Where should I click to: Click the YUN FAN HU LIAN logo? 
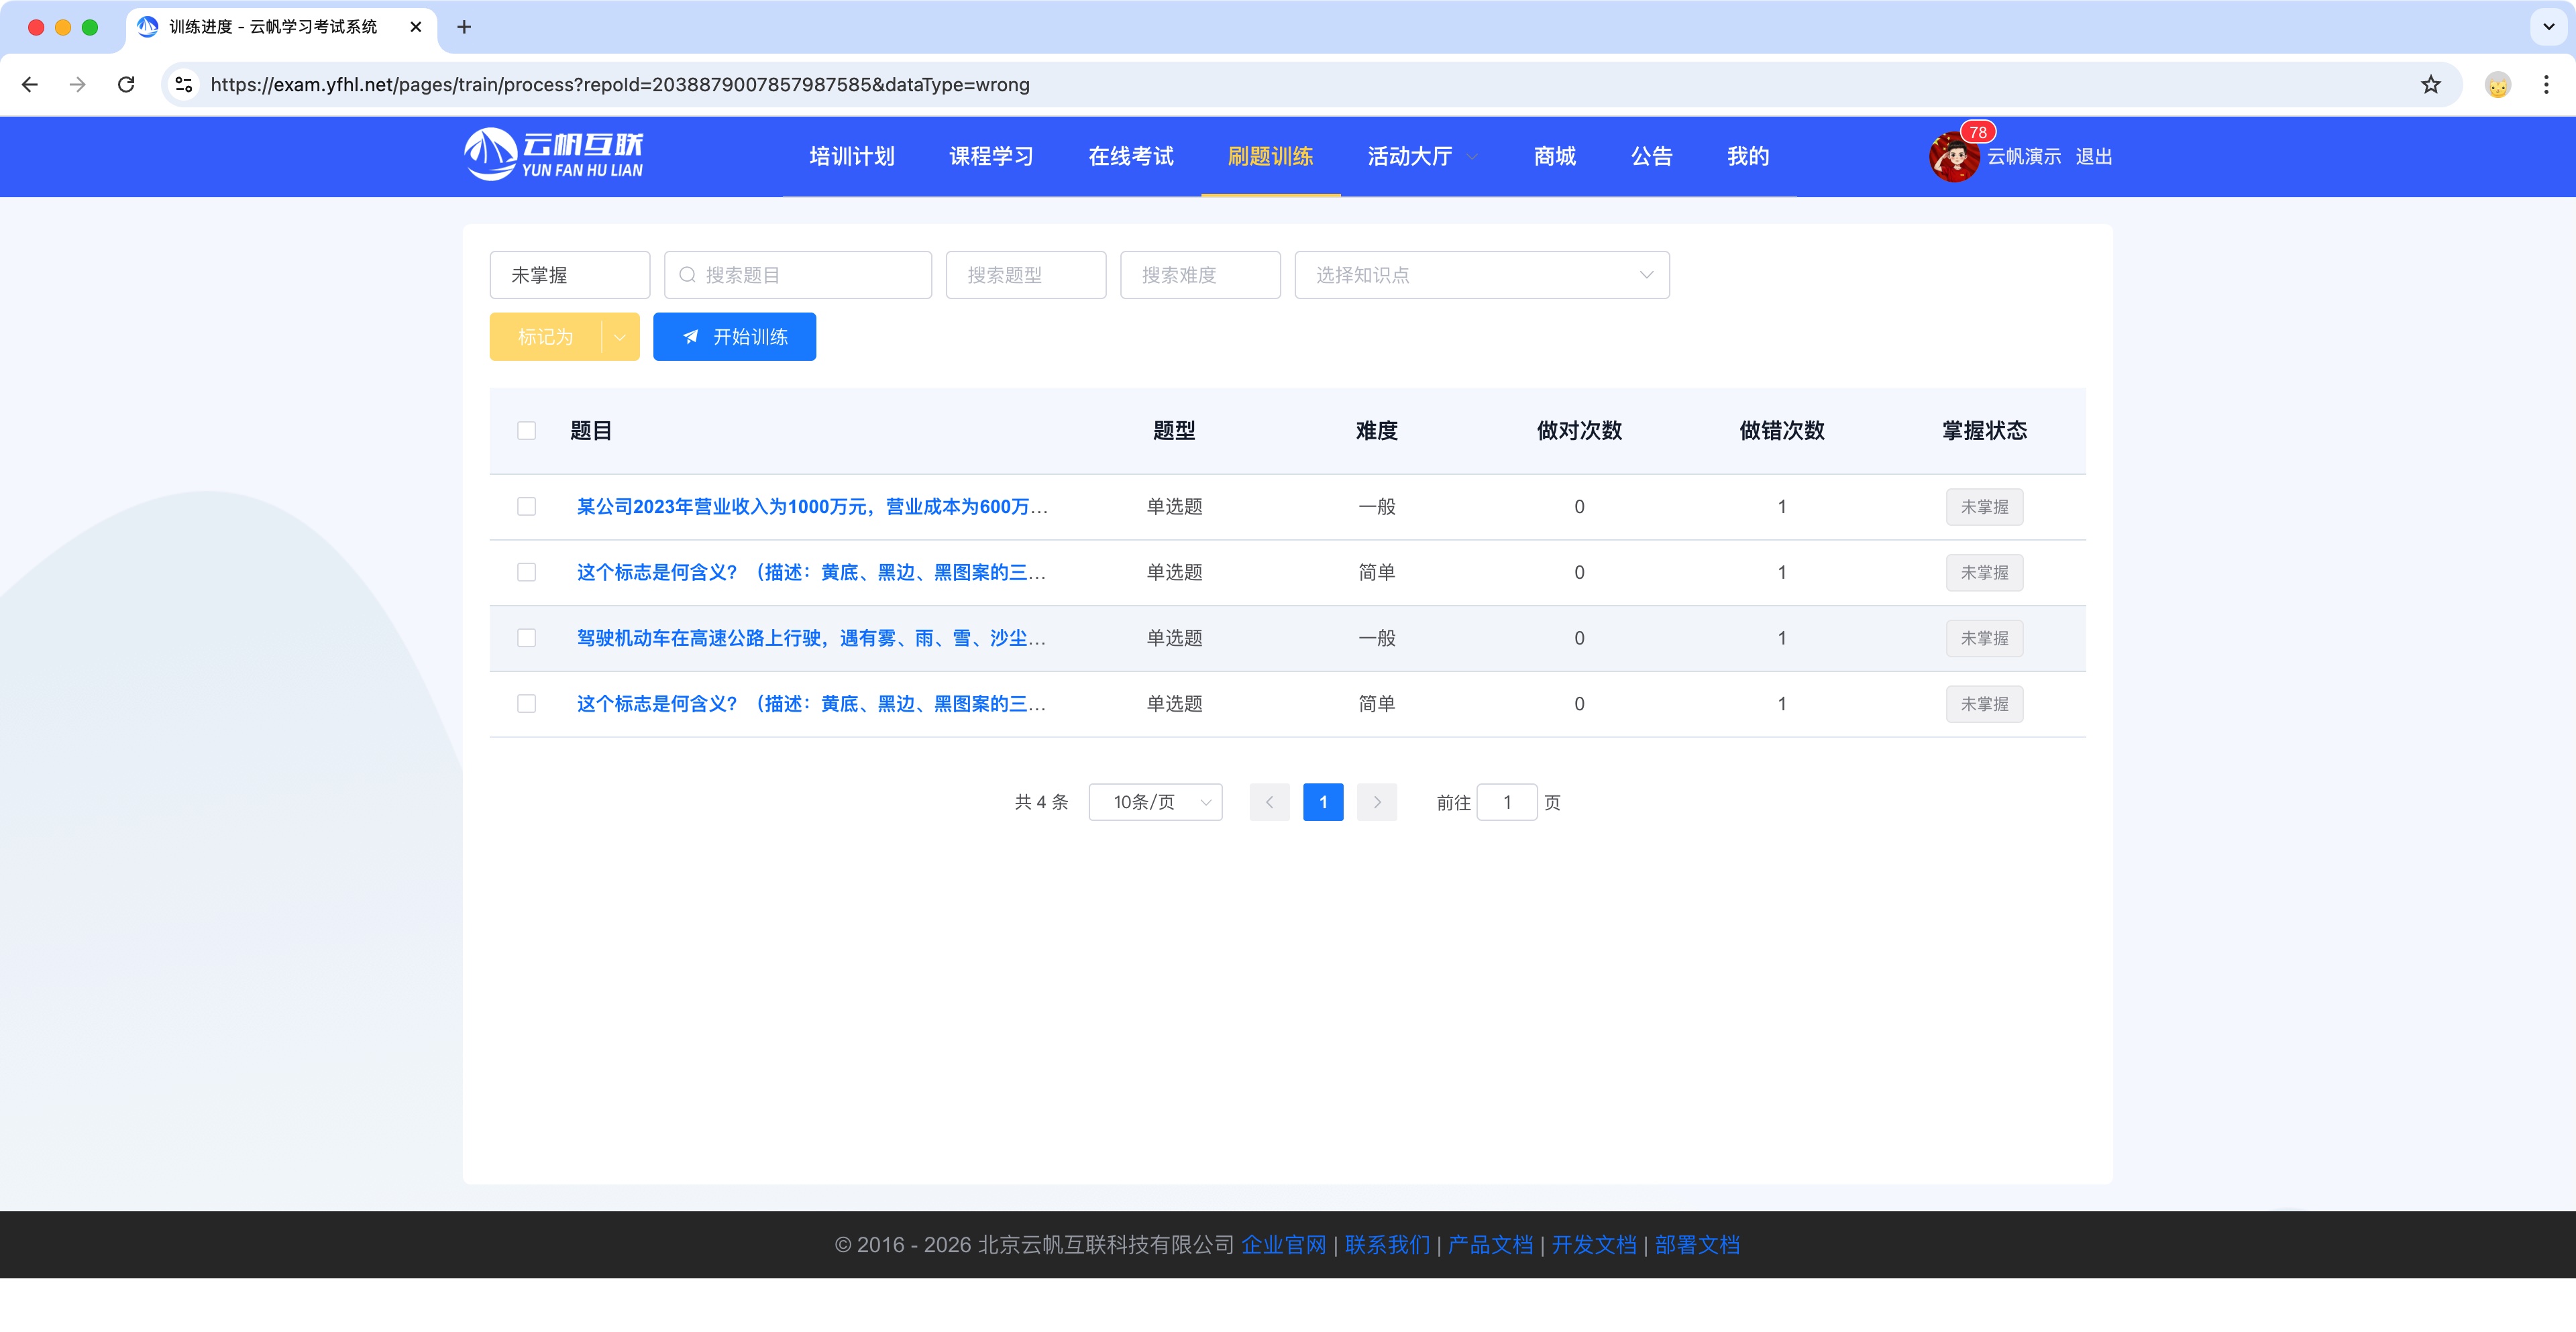pyautogui.click(x=553, y=156)
